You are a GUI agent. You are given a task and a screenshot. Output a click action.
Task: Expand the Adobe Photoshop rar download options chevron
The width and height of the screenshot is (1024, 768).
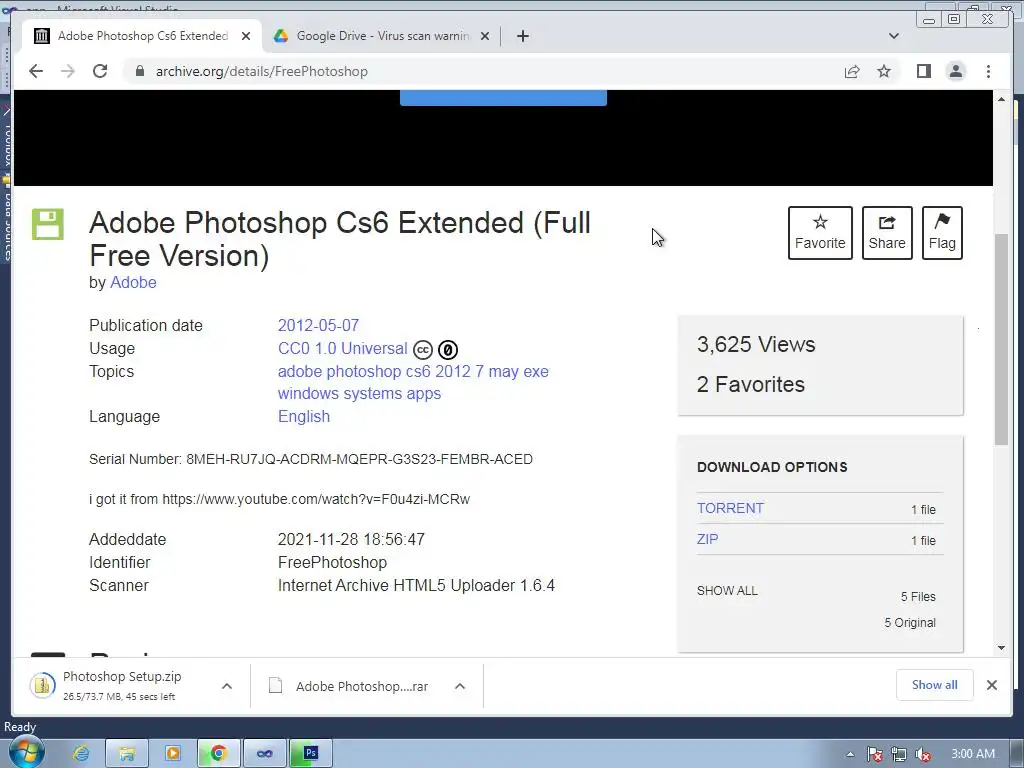click(460, 686)
